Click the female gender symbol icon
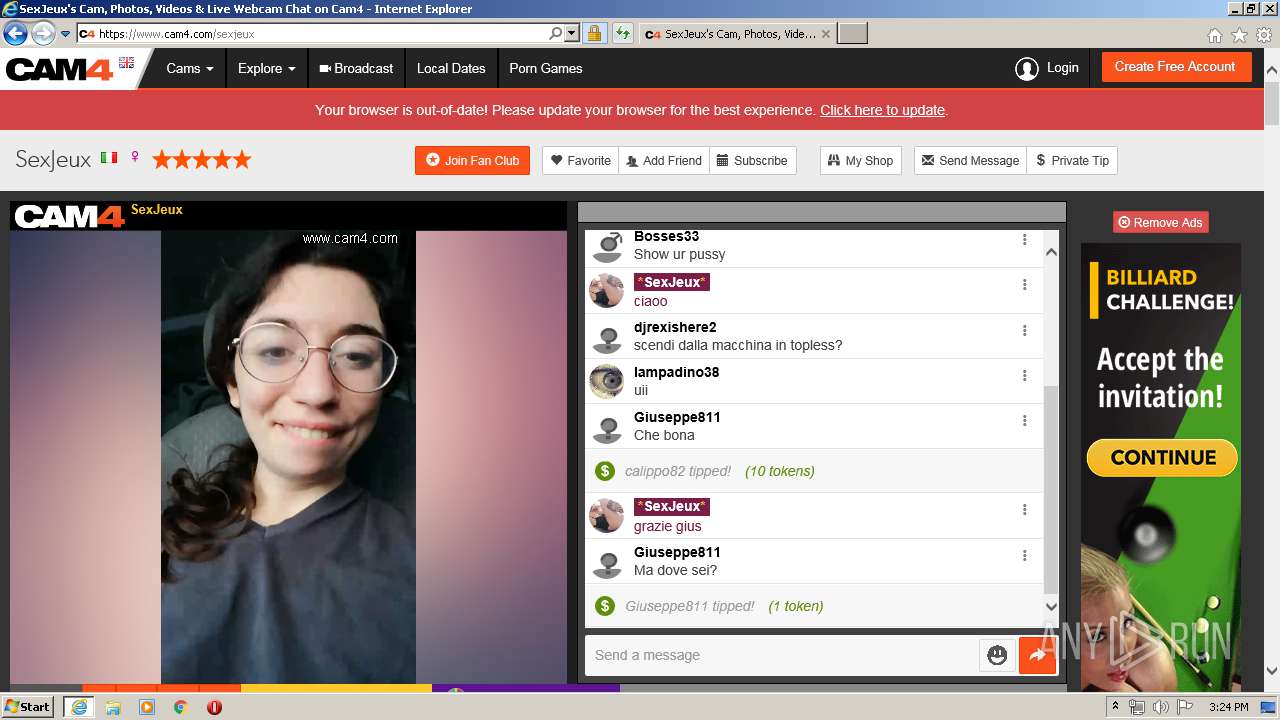 point(135,158)
